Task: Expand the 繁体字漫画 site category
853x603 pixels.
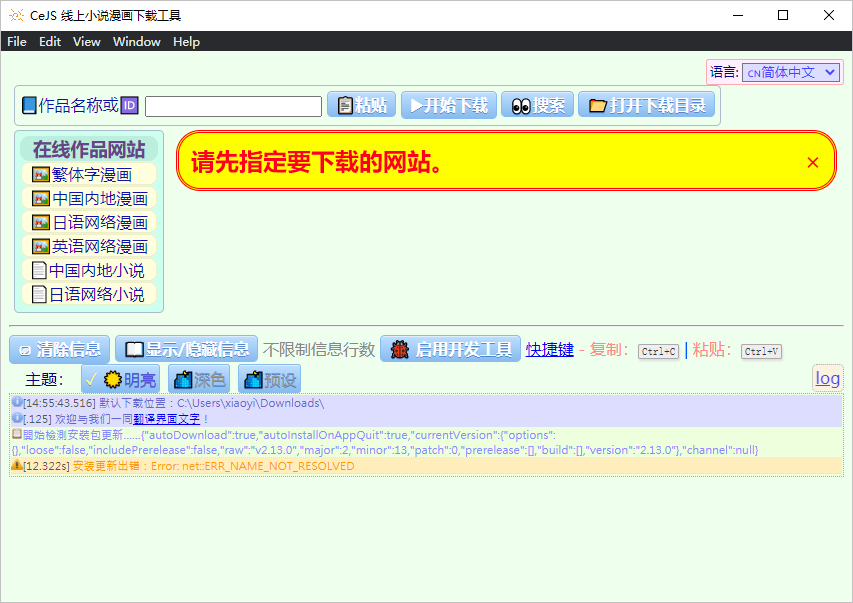Action: (x=89, y=175)
